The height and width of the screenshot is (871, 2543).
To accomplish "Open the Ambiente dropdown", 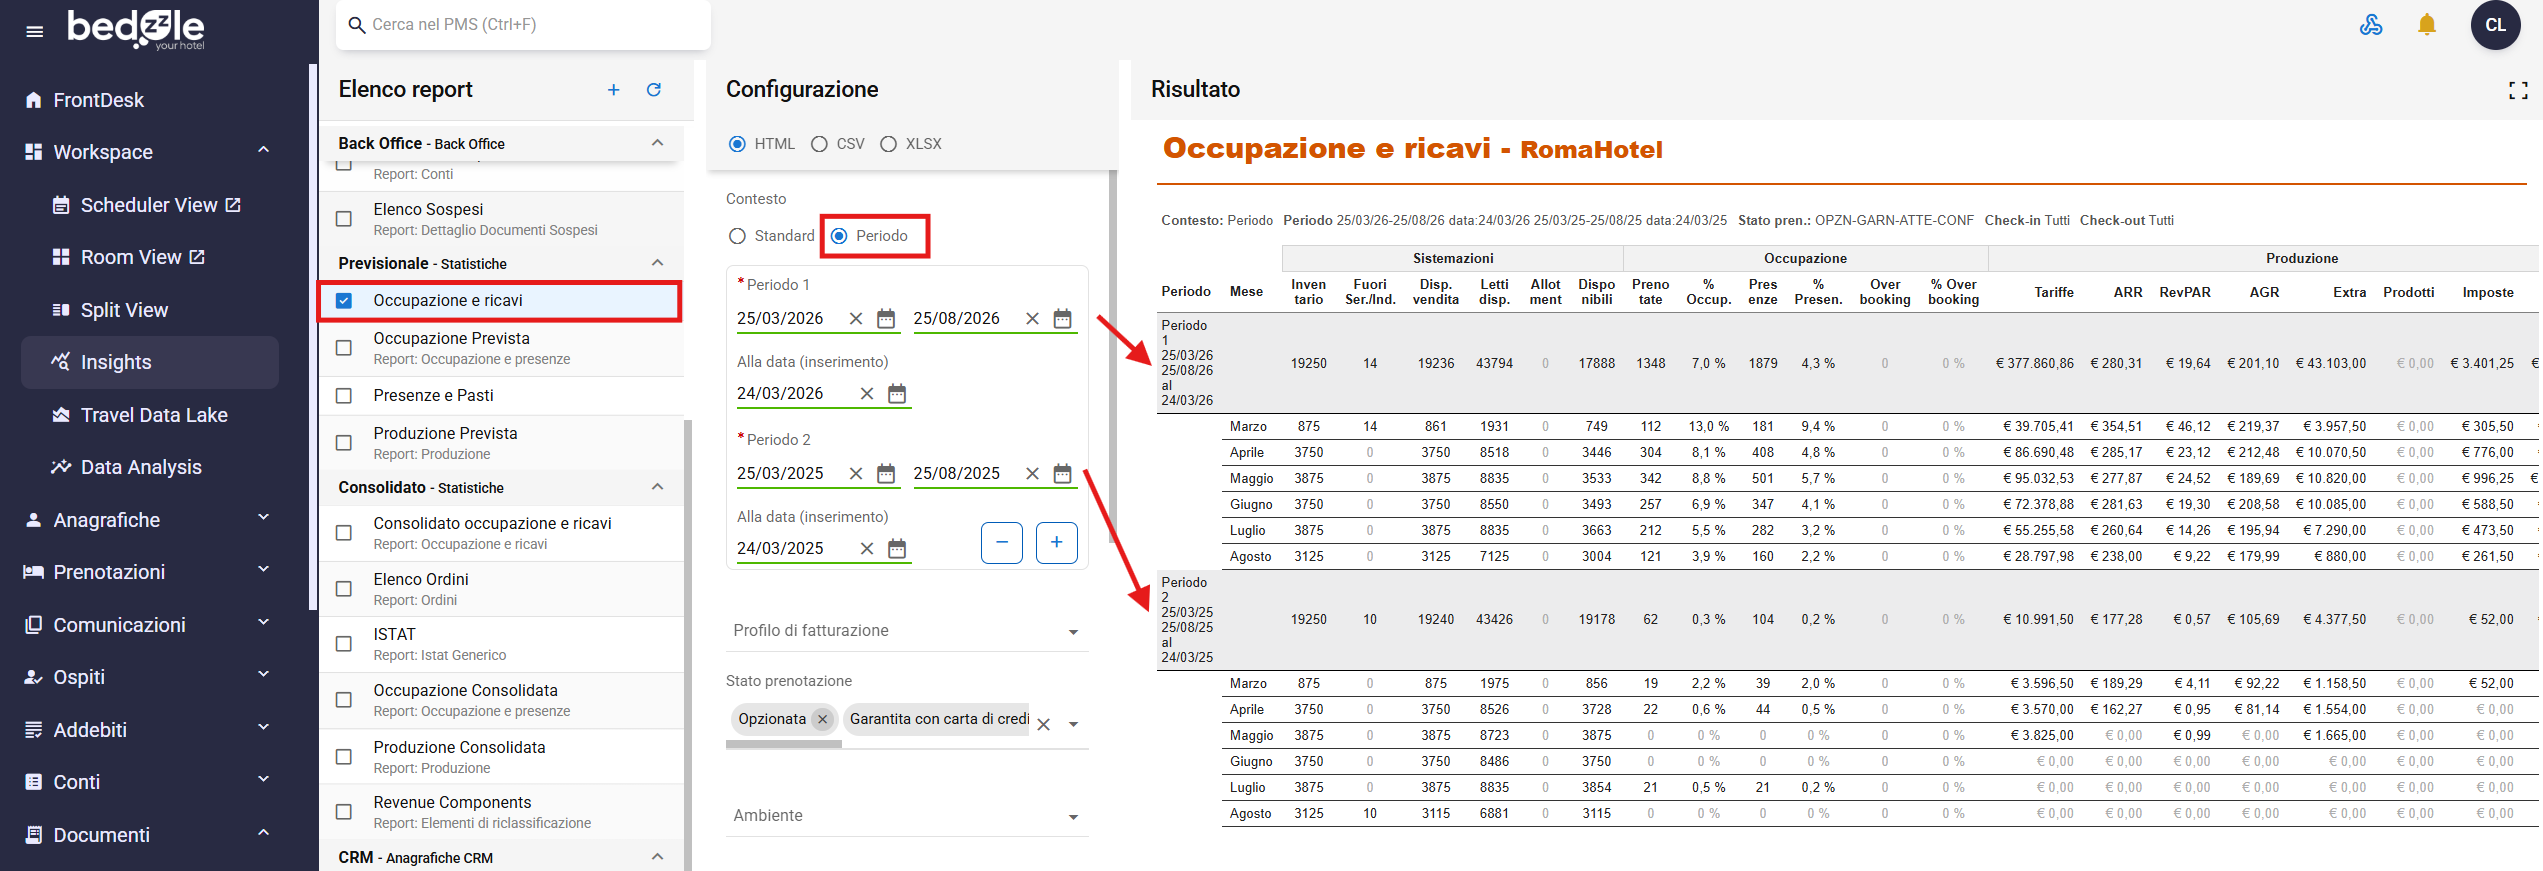I will (907, 816).
